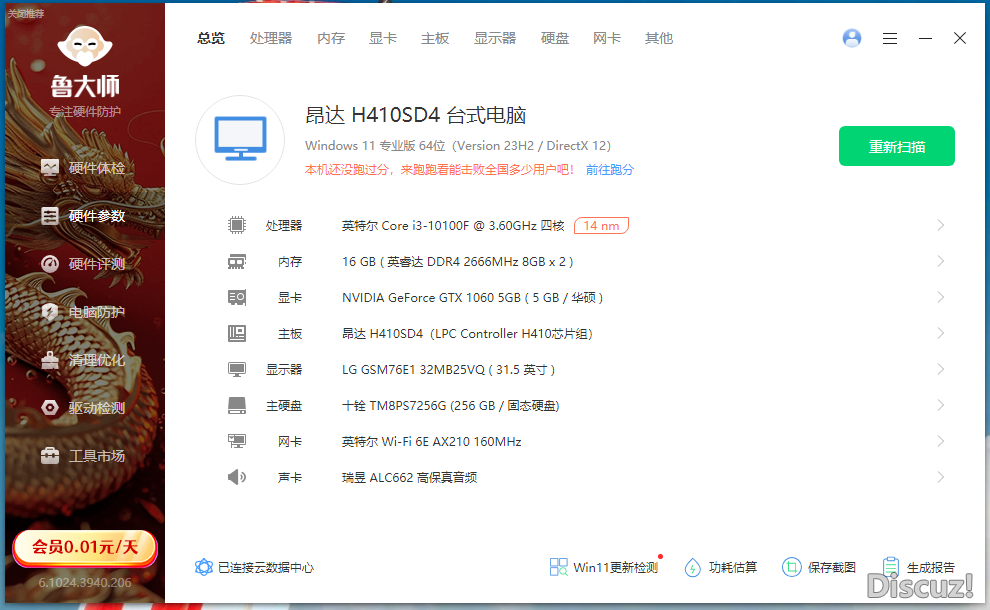Click the 英特尔 Core i3-10100F processor text
This screenshot has width=990, height=610.
(x=453, y=225)
